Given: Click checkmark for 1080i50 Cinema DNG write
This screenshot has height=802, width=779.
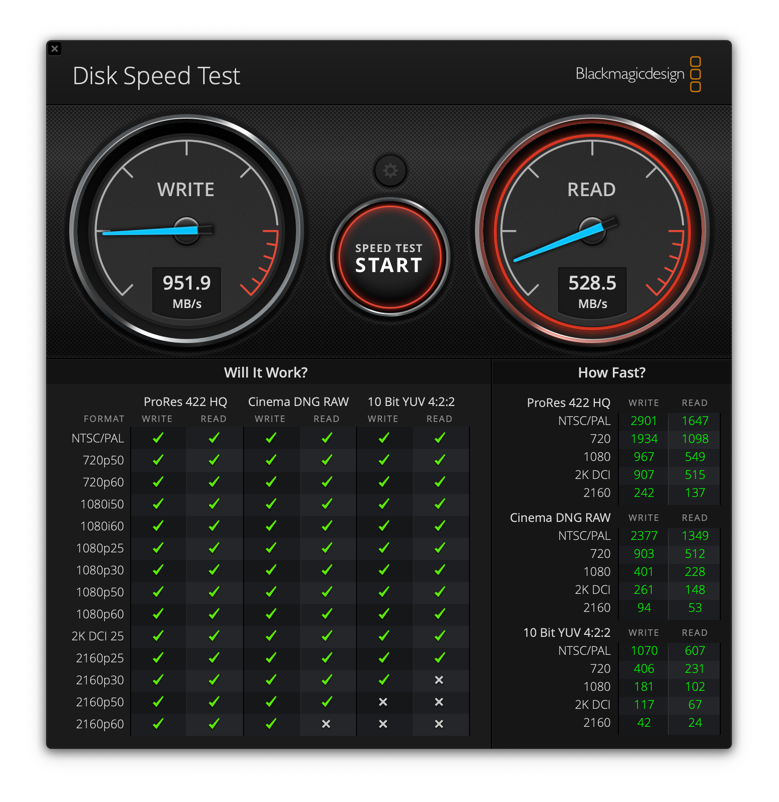Looking at the screenshot, I should 271,504.
